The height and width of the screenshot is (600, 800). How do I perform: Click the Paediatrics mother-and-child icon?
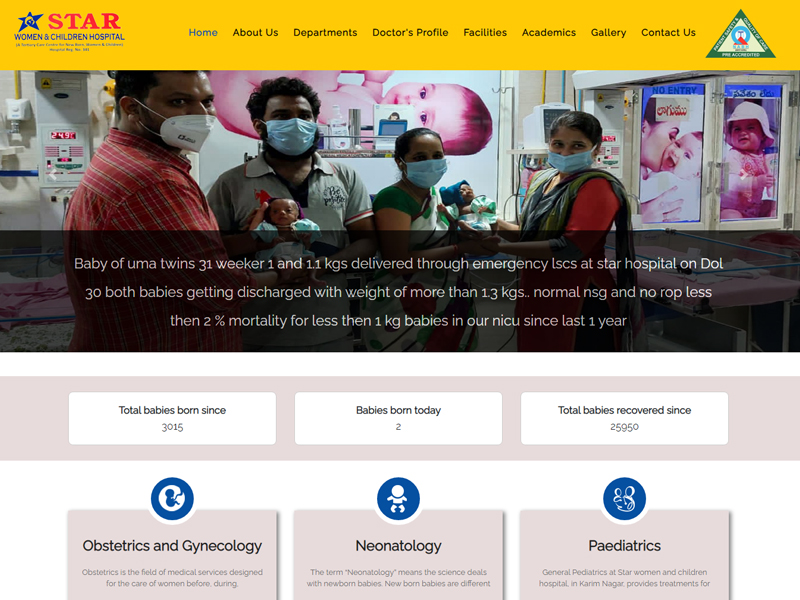(624, 498)
